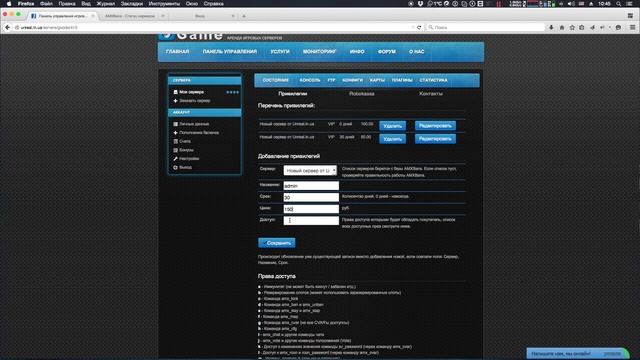
Task: Open the 'Файл' menu in menu bar
Action: [46, 4]
